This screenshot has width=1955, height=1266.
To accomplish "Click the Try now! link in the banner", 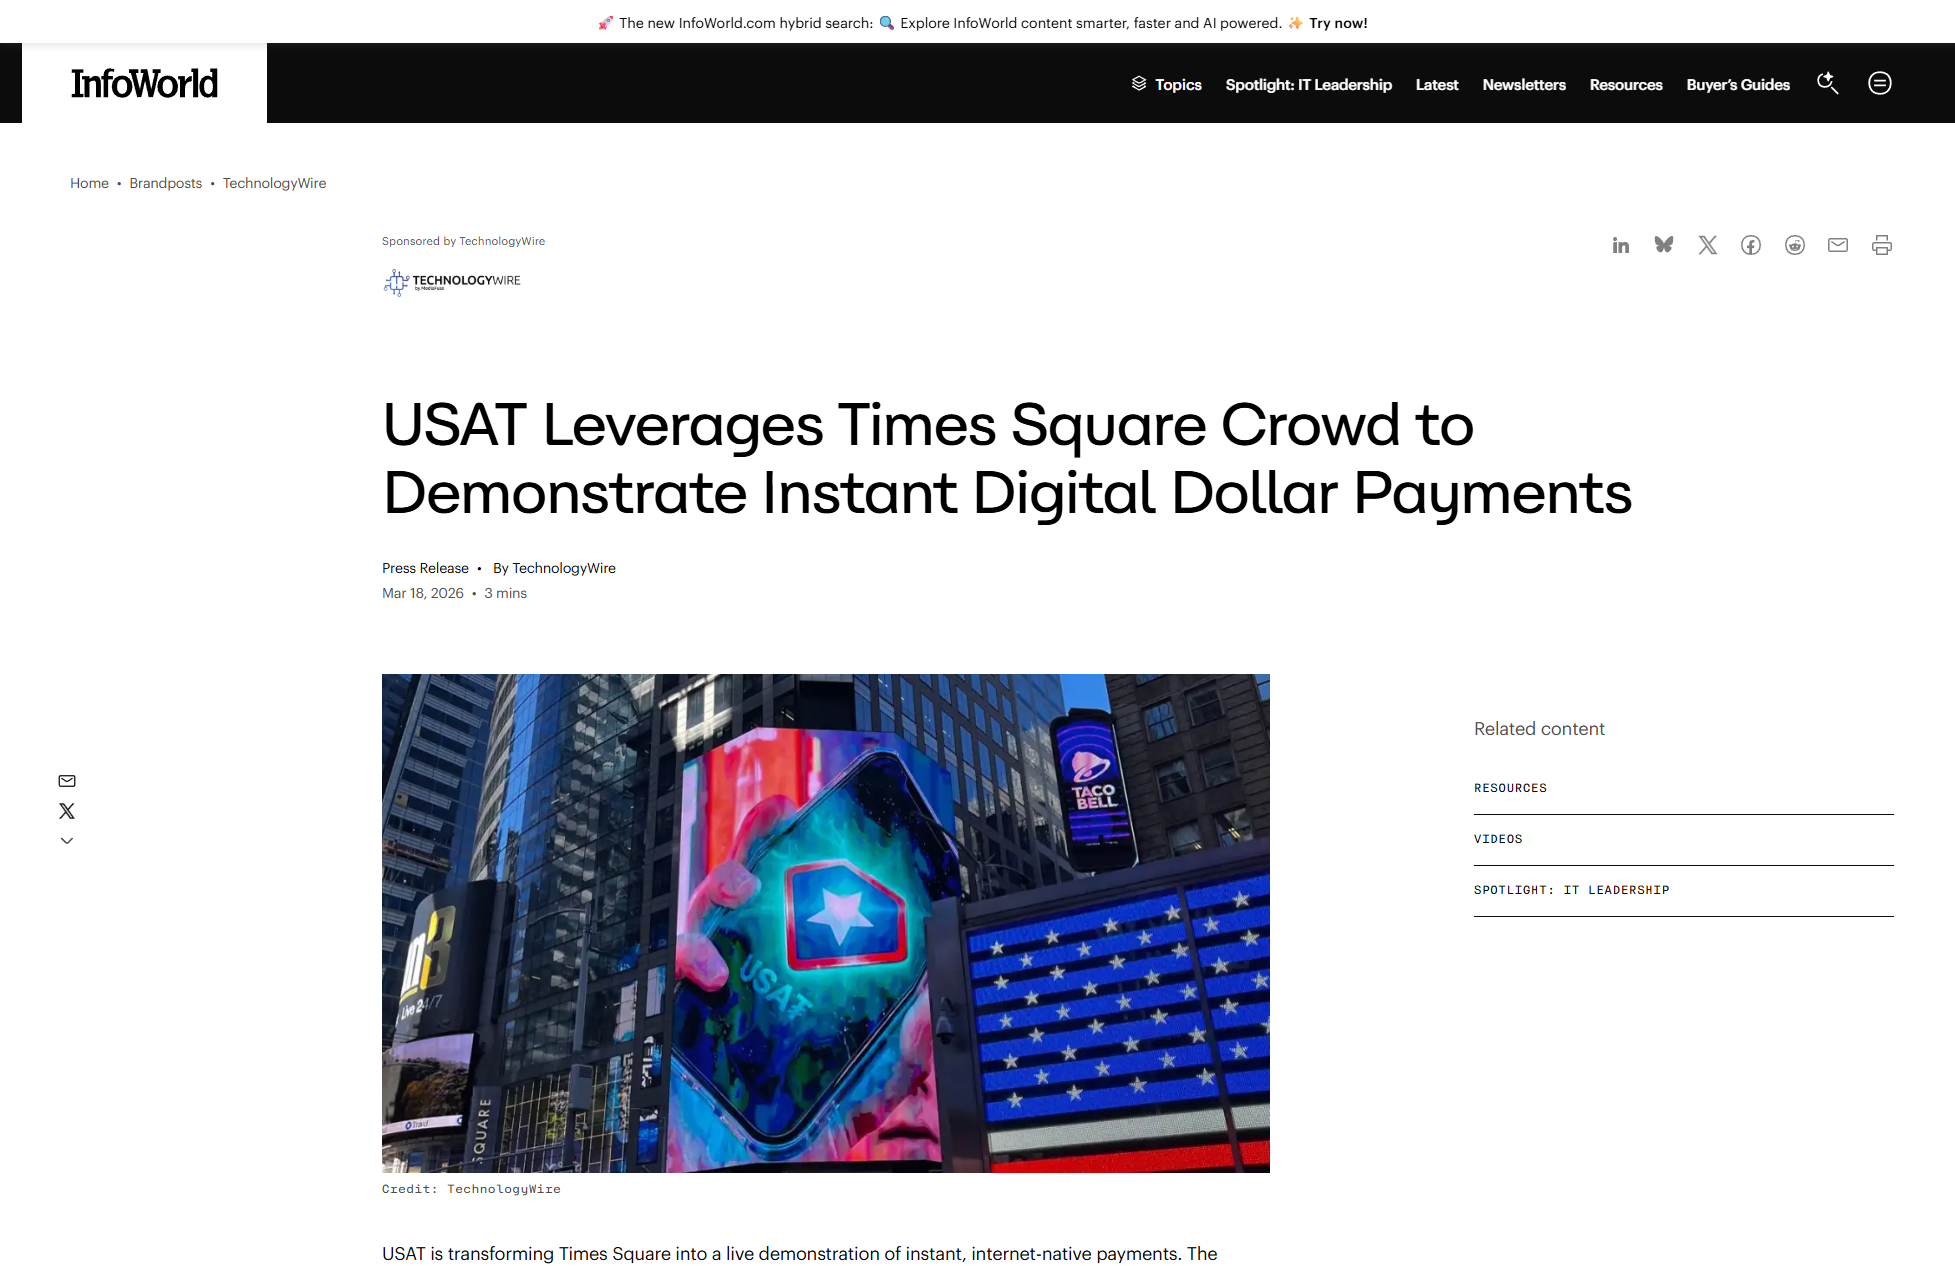I will pos(1336,22).
